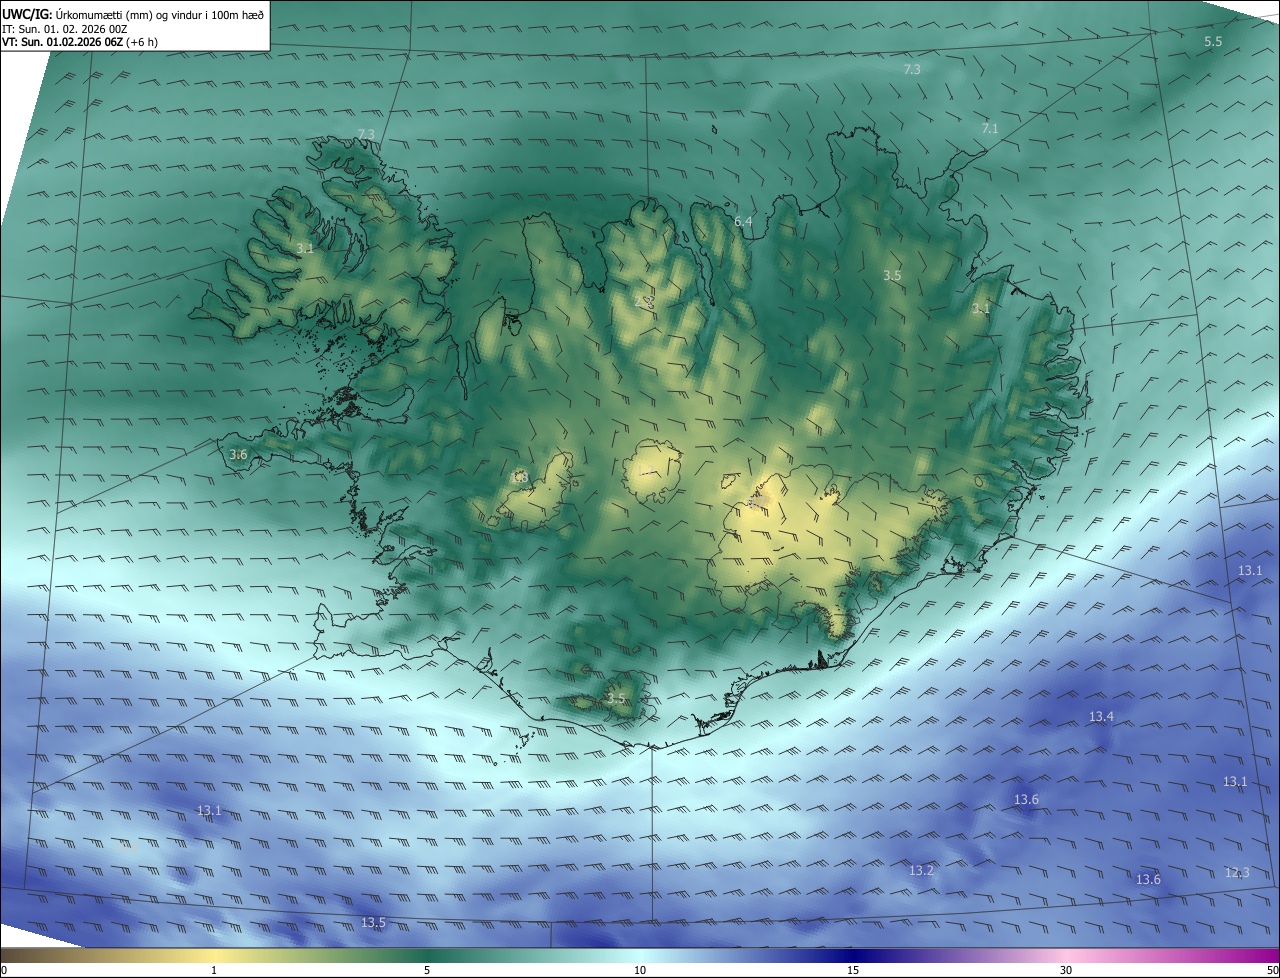Click the 13.2 value label on the map
The image size is (1280, 978).
pos(921,871)
